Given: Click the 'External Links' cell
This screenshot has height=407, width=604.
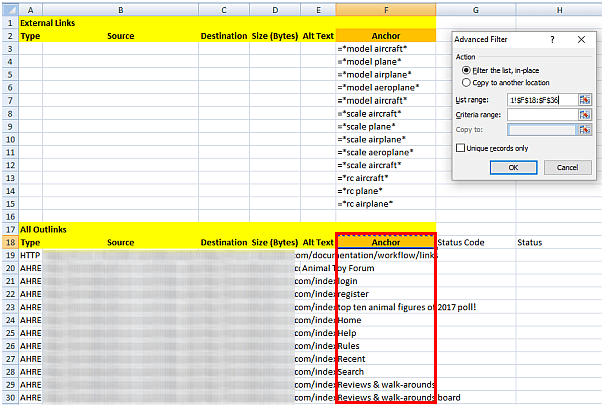Looking at the screenshot, I should (x=47, y=23).
